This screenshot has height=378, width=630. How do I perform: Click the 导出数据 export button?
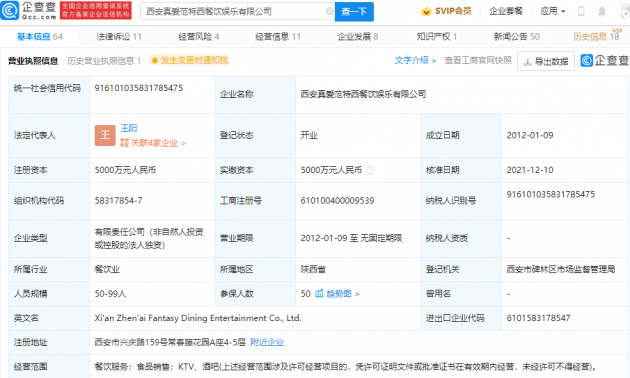coord(546,61)
